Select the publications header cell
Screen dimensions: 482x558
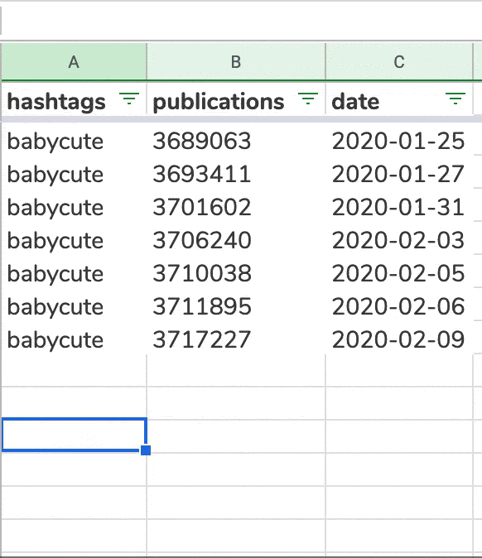236,101
